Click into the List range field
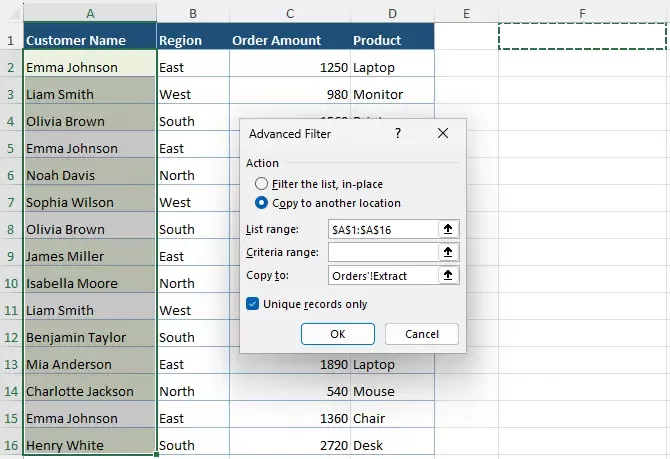Screen dimensions: 670x459 pos(383,230)
